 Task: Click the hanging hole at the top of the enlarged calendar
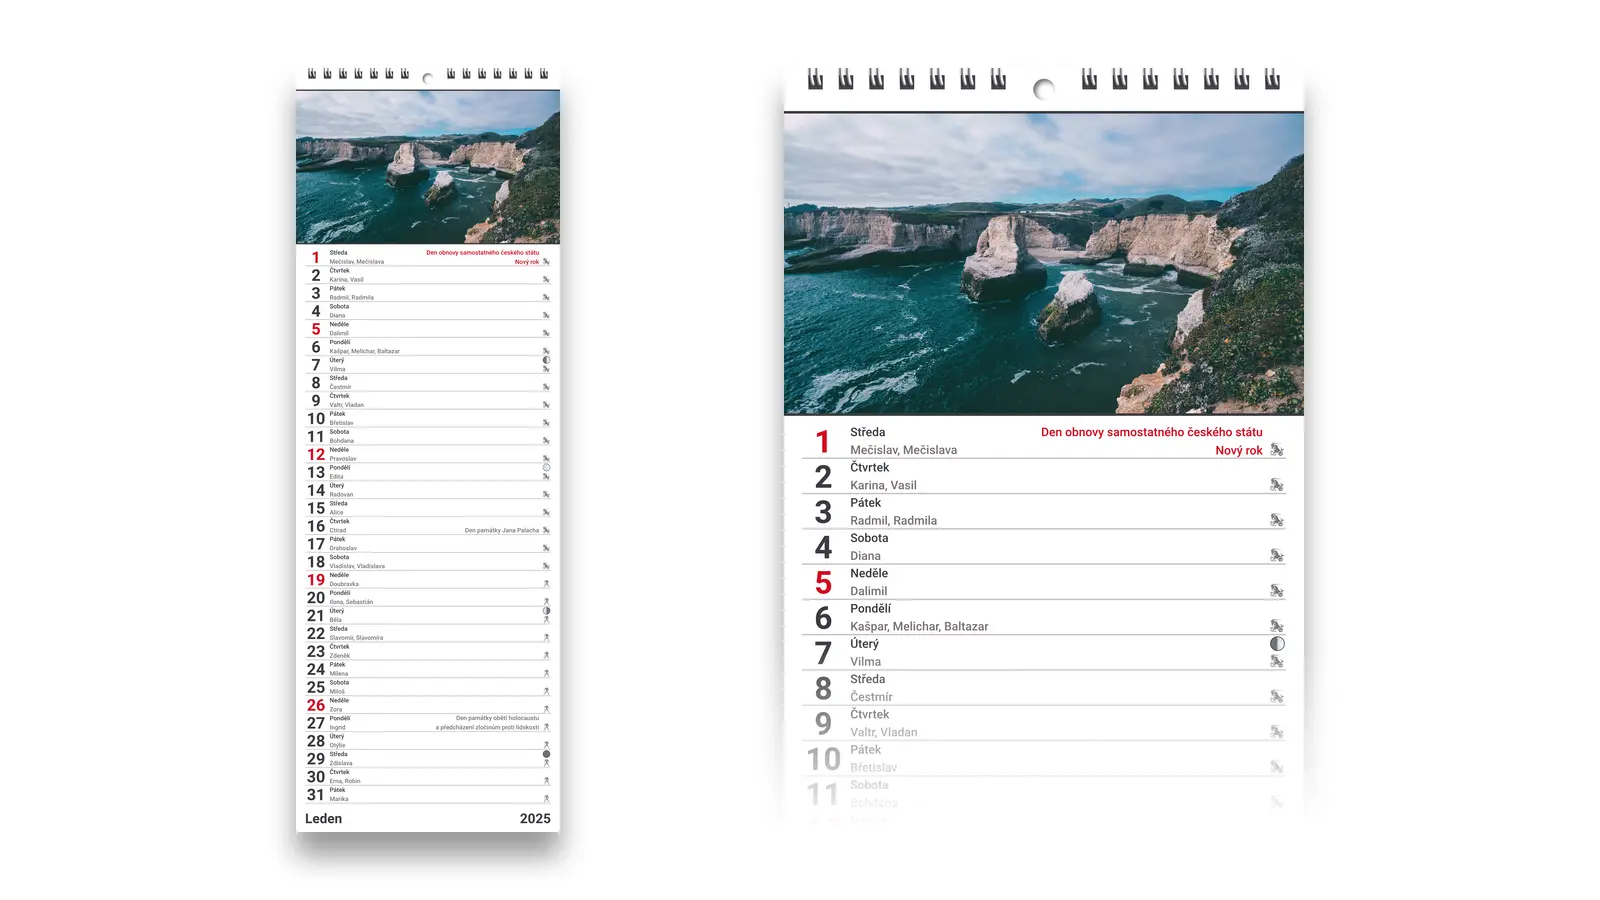[x=1044, y=89]
